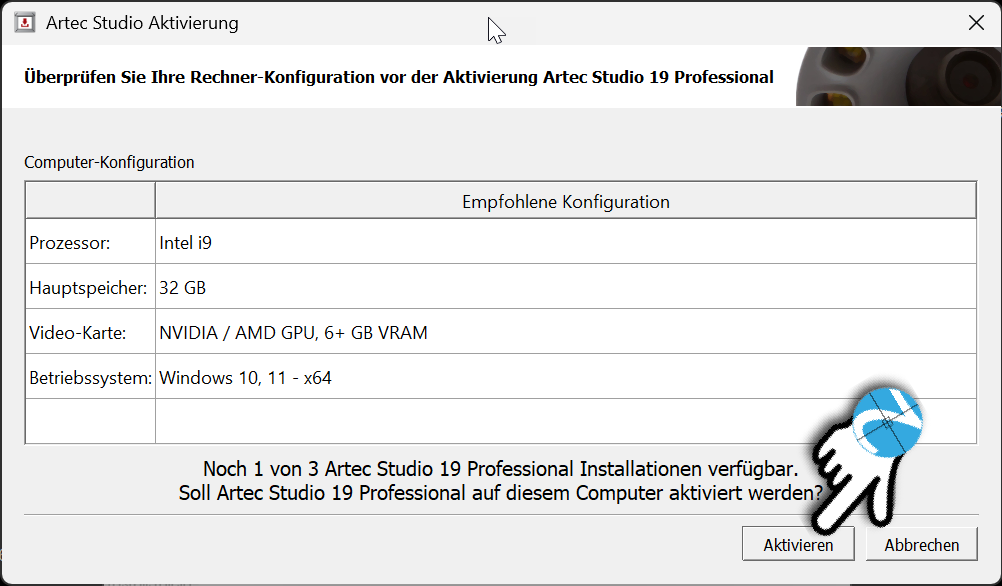Click the Noch 1 von 3 Installationen text

500,469
